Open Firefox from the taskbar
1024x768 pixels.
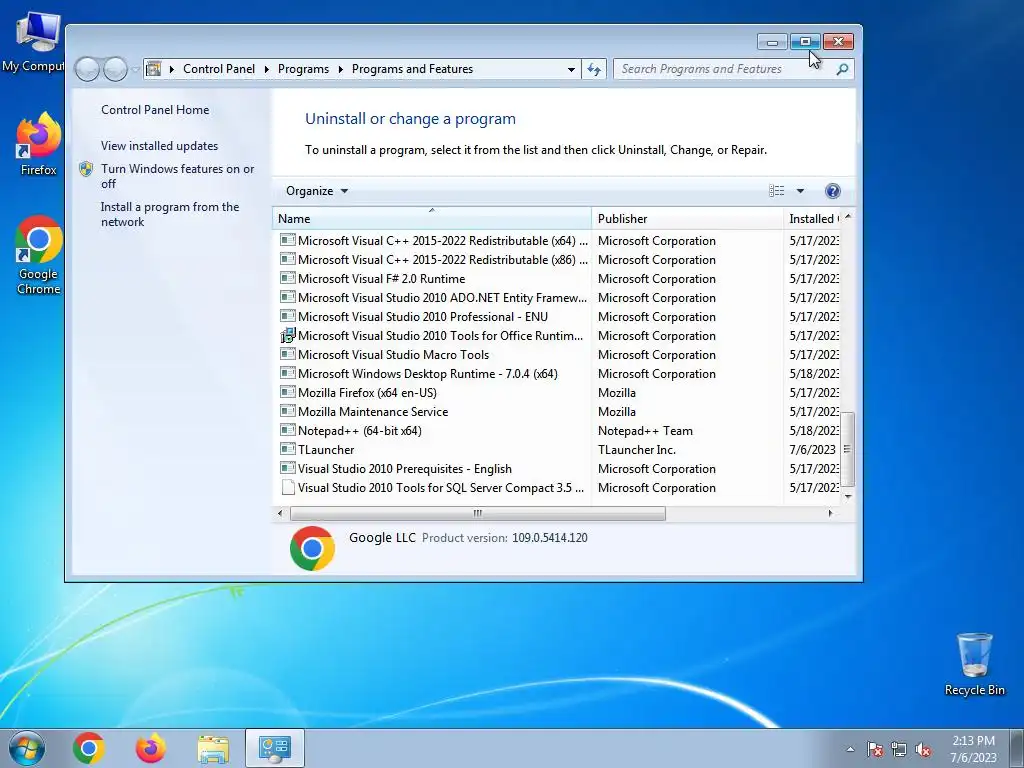point(150,748)
